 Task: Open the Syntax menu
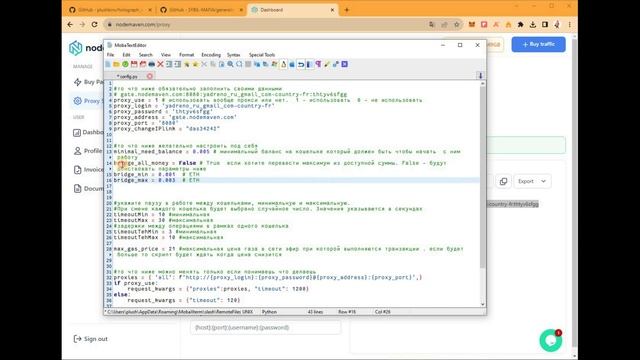pyautogui.click(x=233, y=55)
